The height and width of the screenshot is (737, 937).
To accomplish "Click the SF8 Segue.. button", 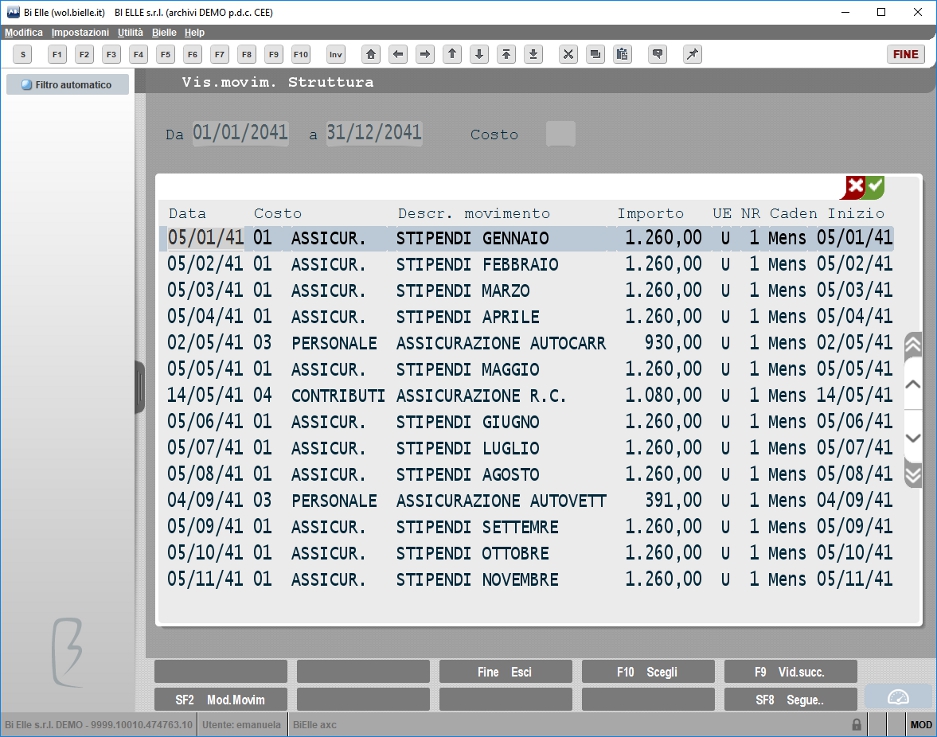I will tap(791, 699).
